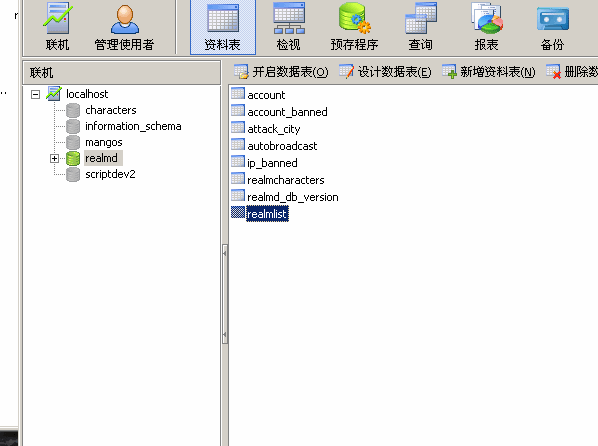Switch to 检视 views icon
The height and width of the screenshot is (446, 598).
pos(289,27)
